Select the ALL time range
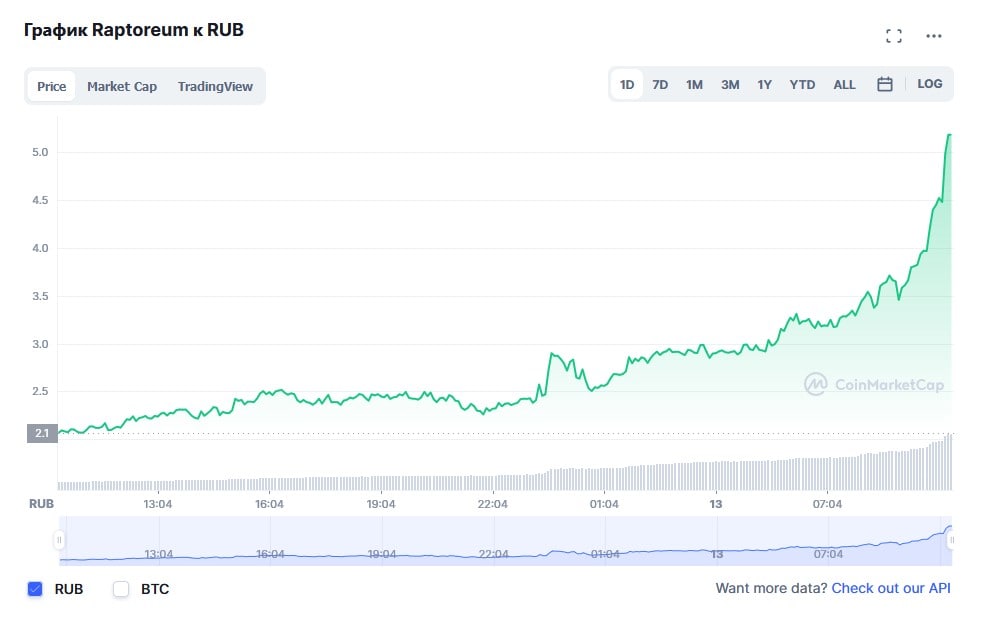Image resolution: width=986 pixels, height=625 pixels. pyautogui.click(x=845, y=84)
